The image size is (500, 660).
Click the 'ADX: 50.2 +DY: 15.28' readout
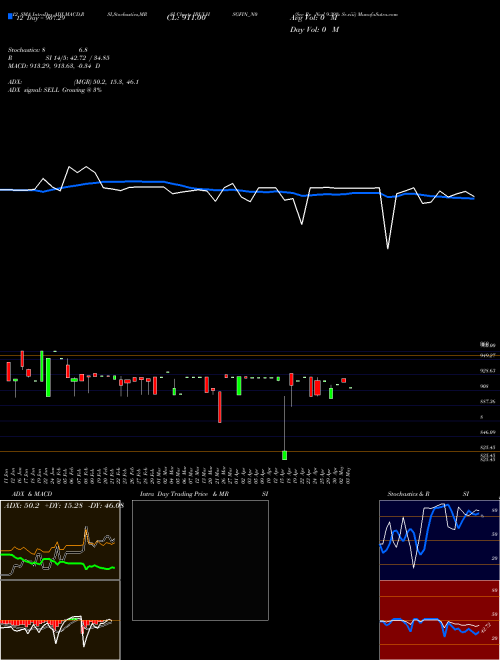[x=44, y=506]
